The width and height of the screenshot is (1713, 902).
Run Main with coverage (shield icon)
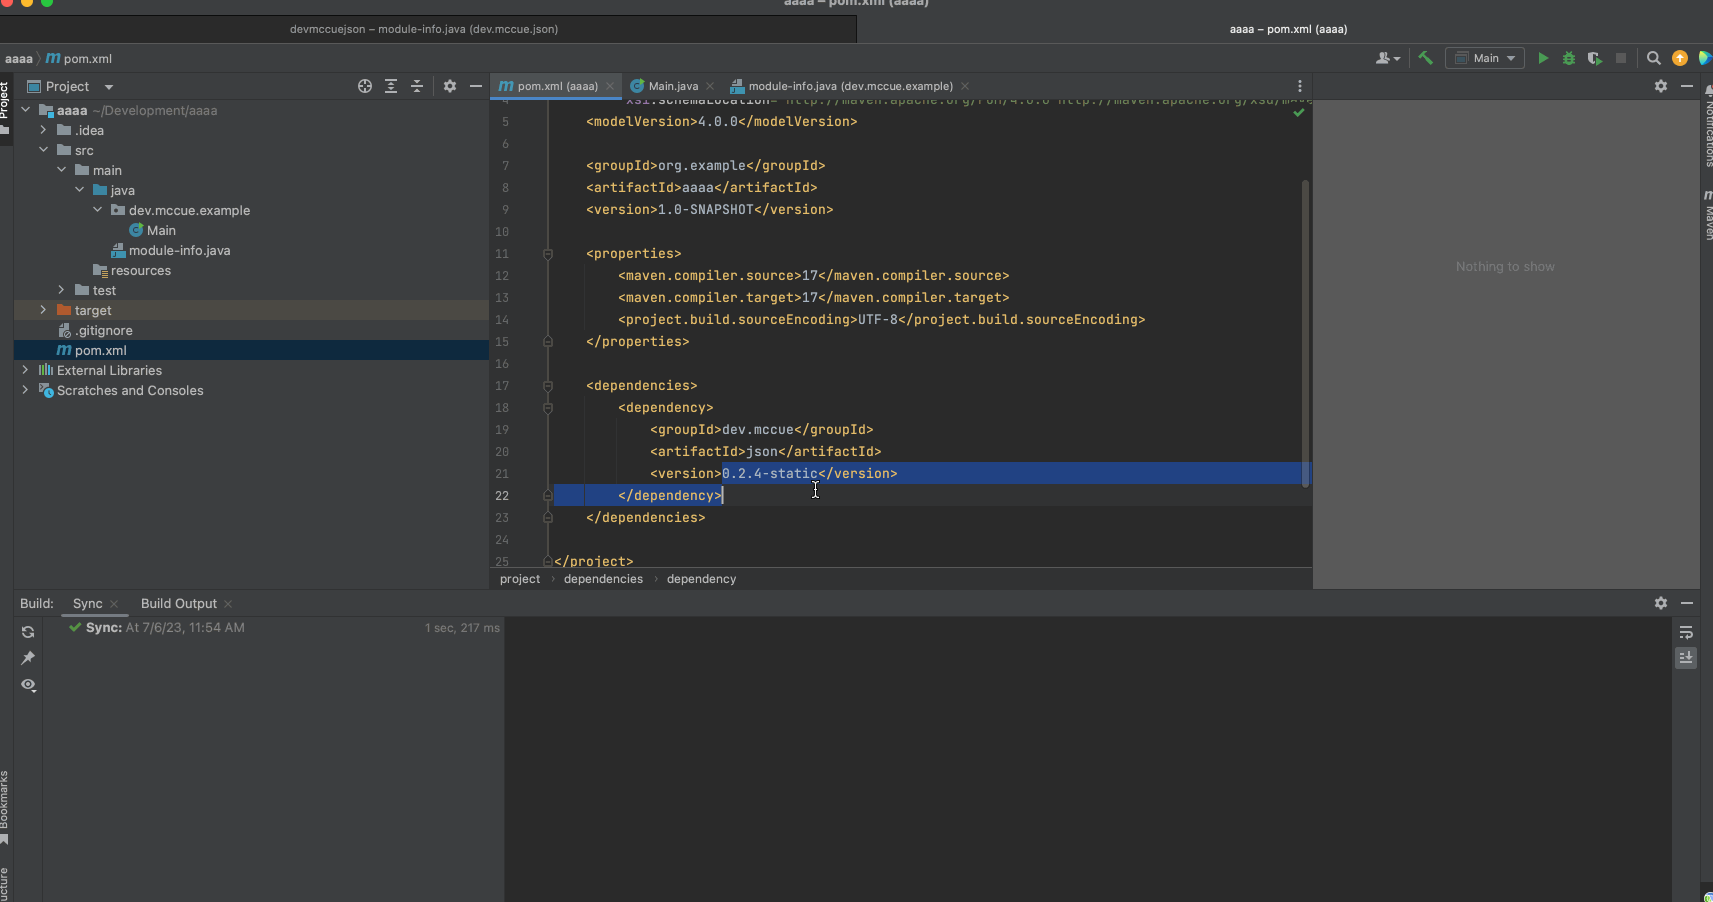(x=1596, y=58)
